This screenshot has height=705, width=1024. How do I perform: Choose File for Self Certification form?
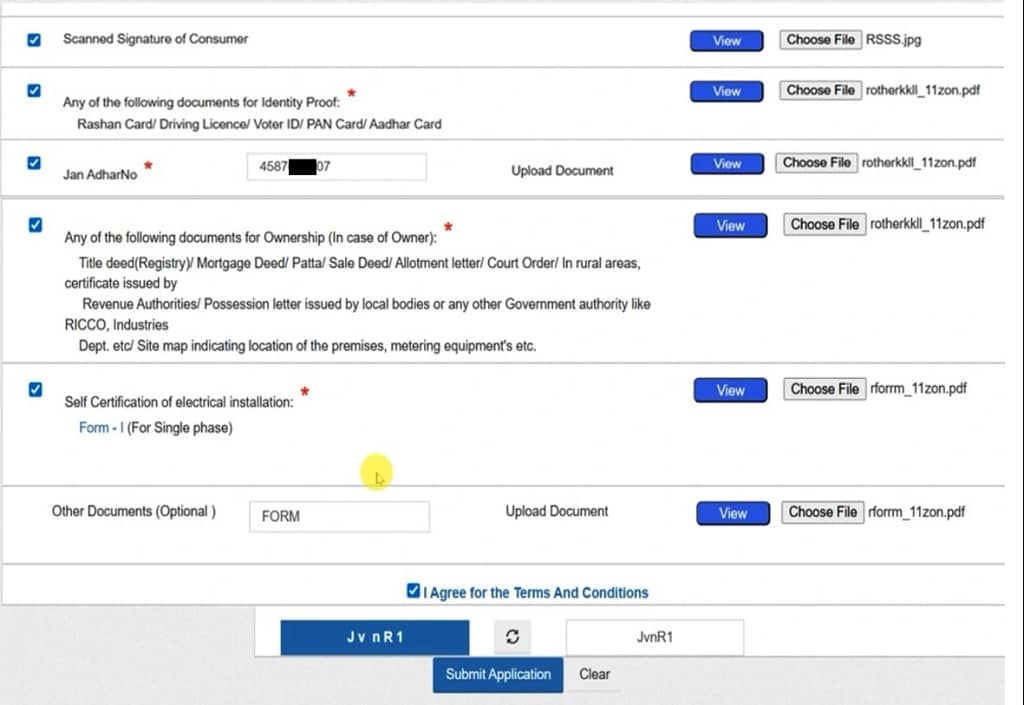[x=824, y=389]
